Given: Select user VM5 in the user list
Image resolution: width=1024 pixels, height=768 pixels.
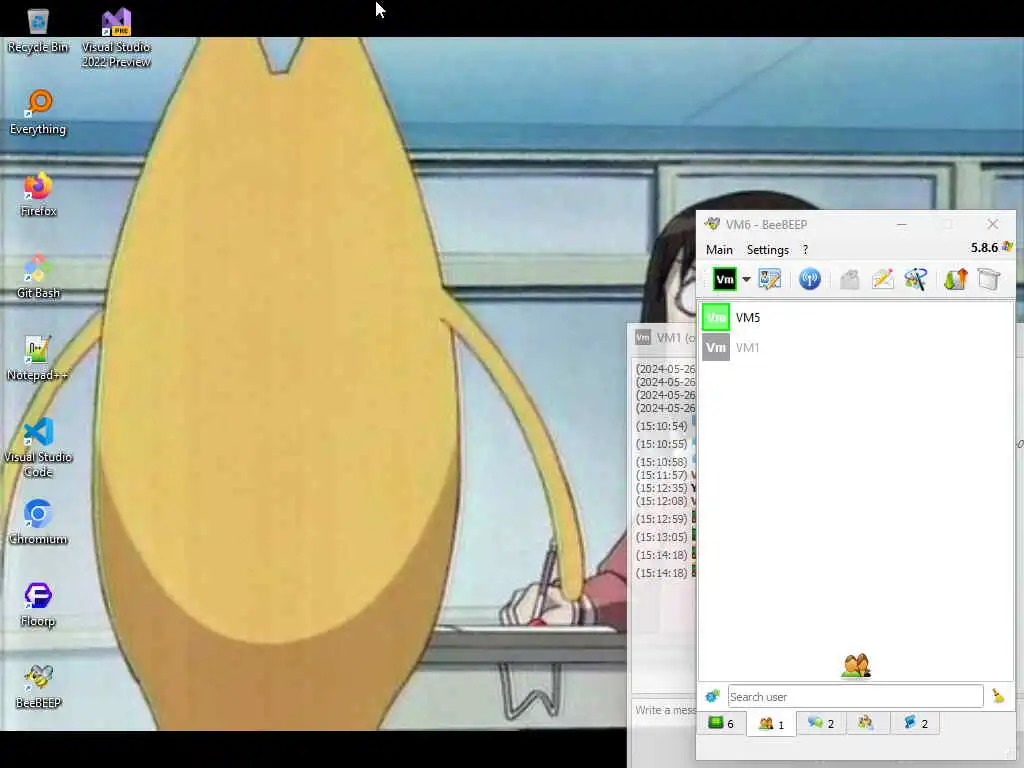Looking at the screenshot, I should click(856, 317).
